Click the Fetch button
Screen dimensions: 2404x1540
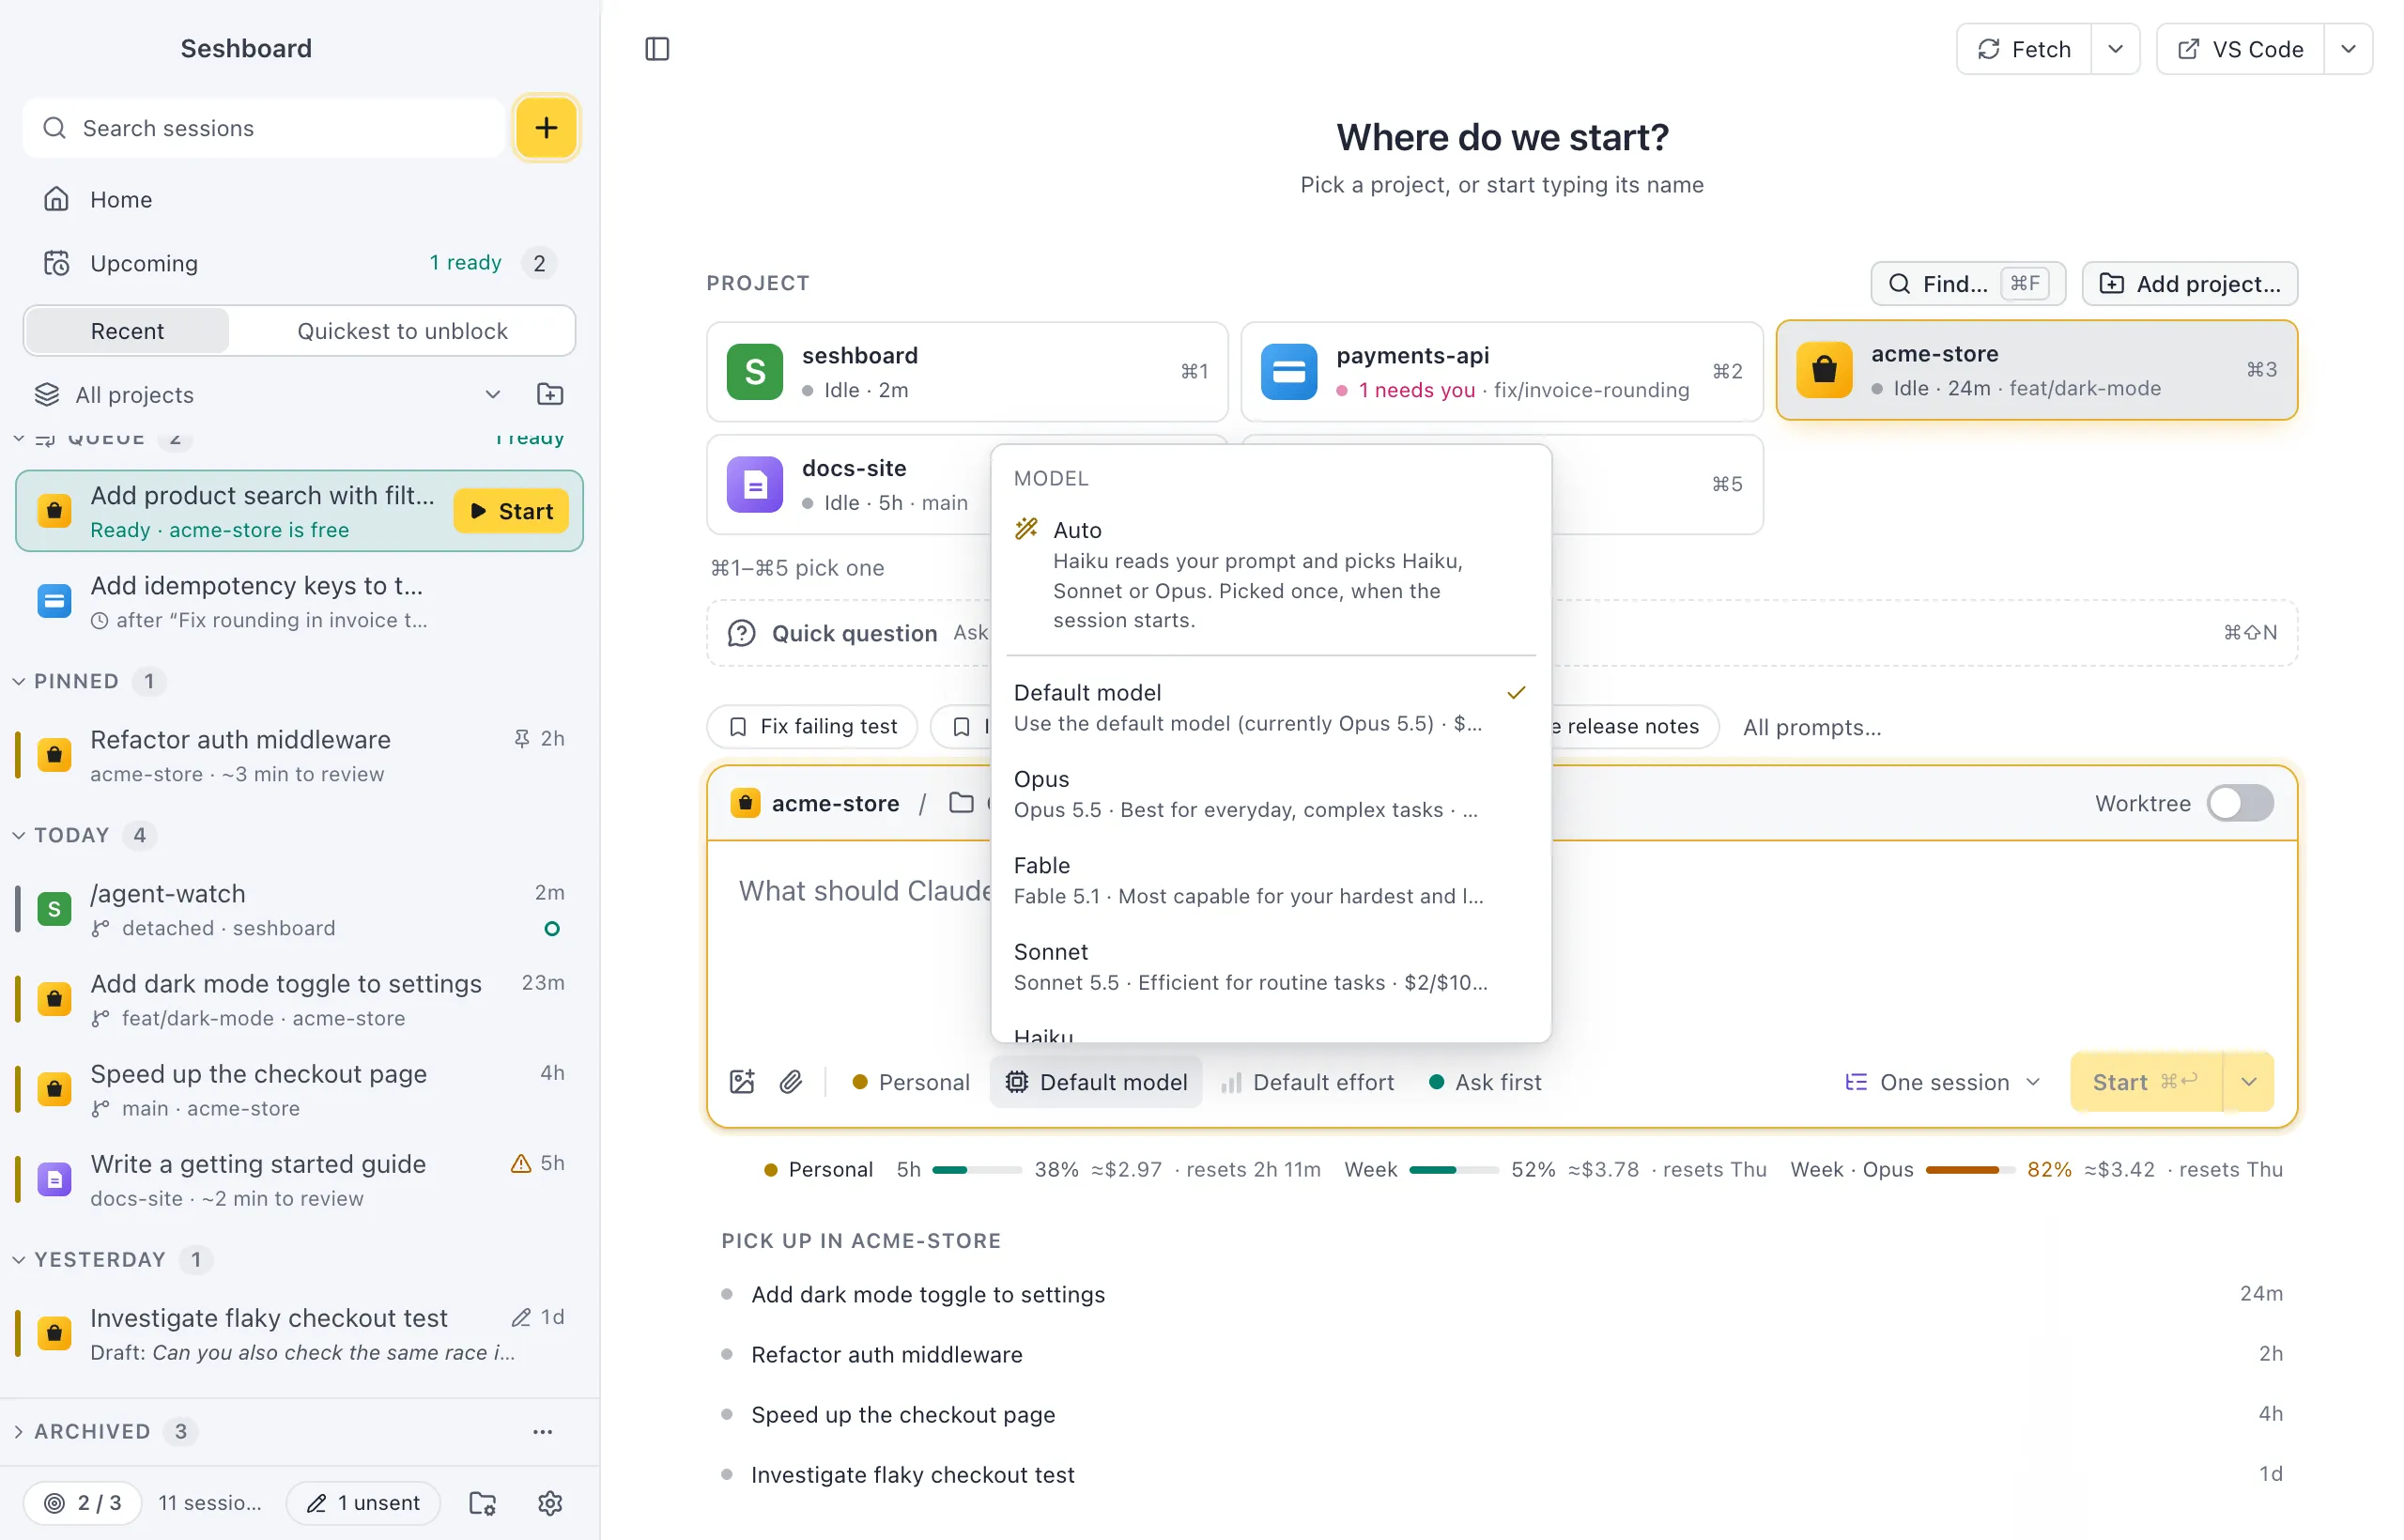pyautogui.click(x=2024, y=49)
